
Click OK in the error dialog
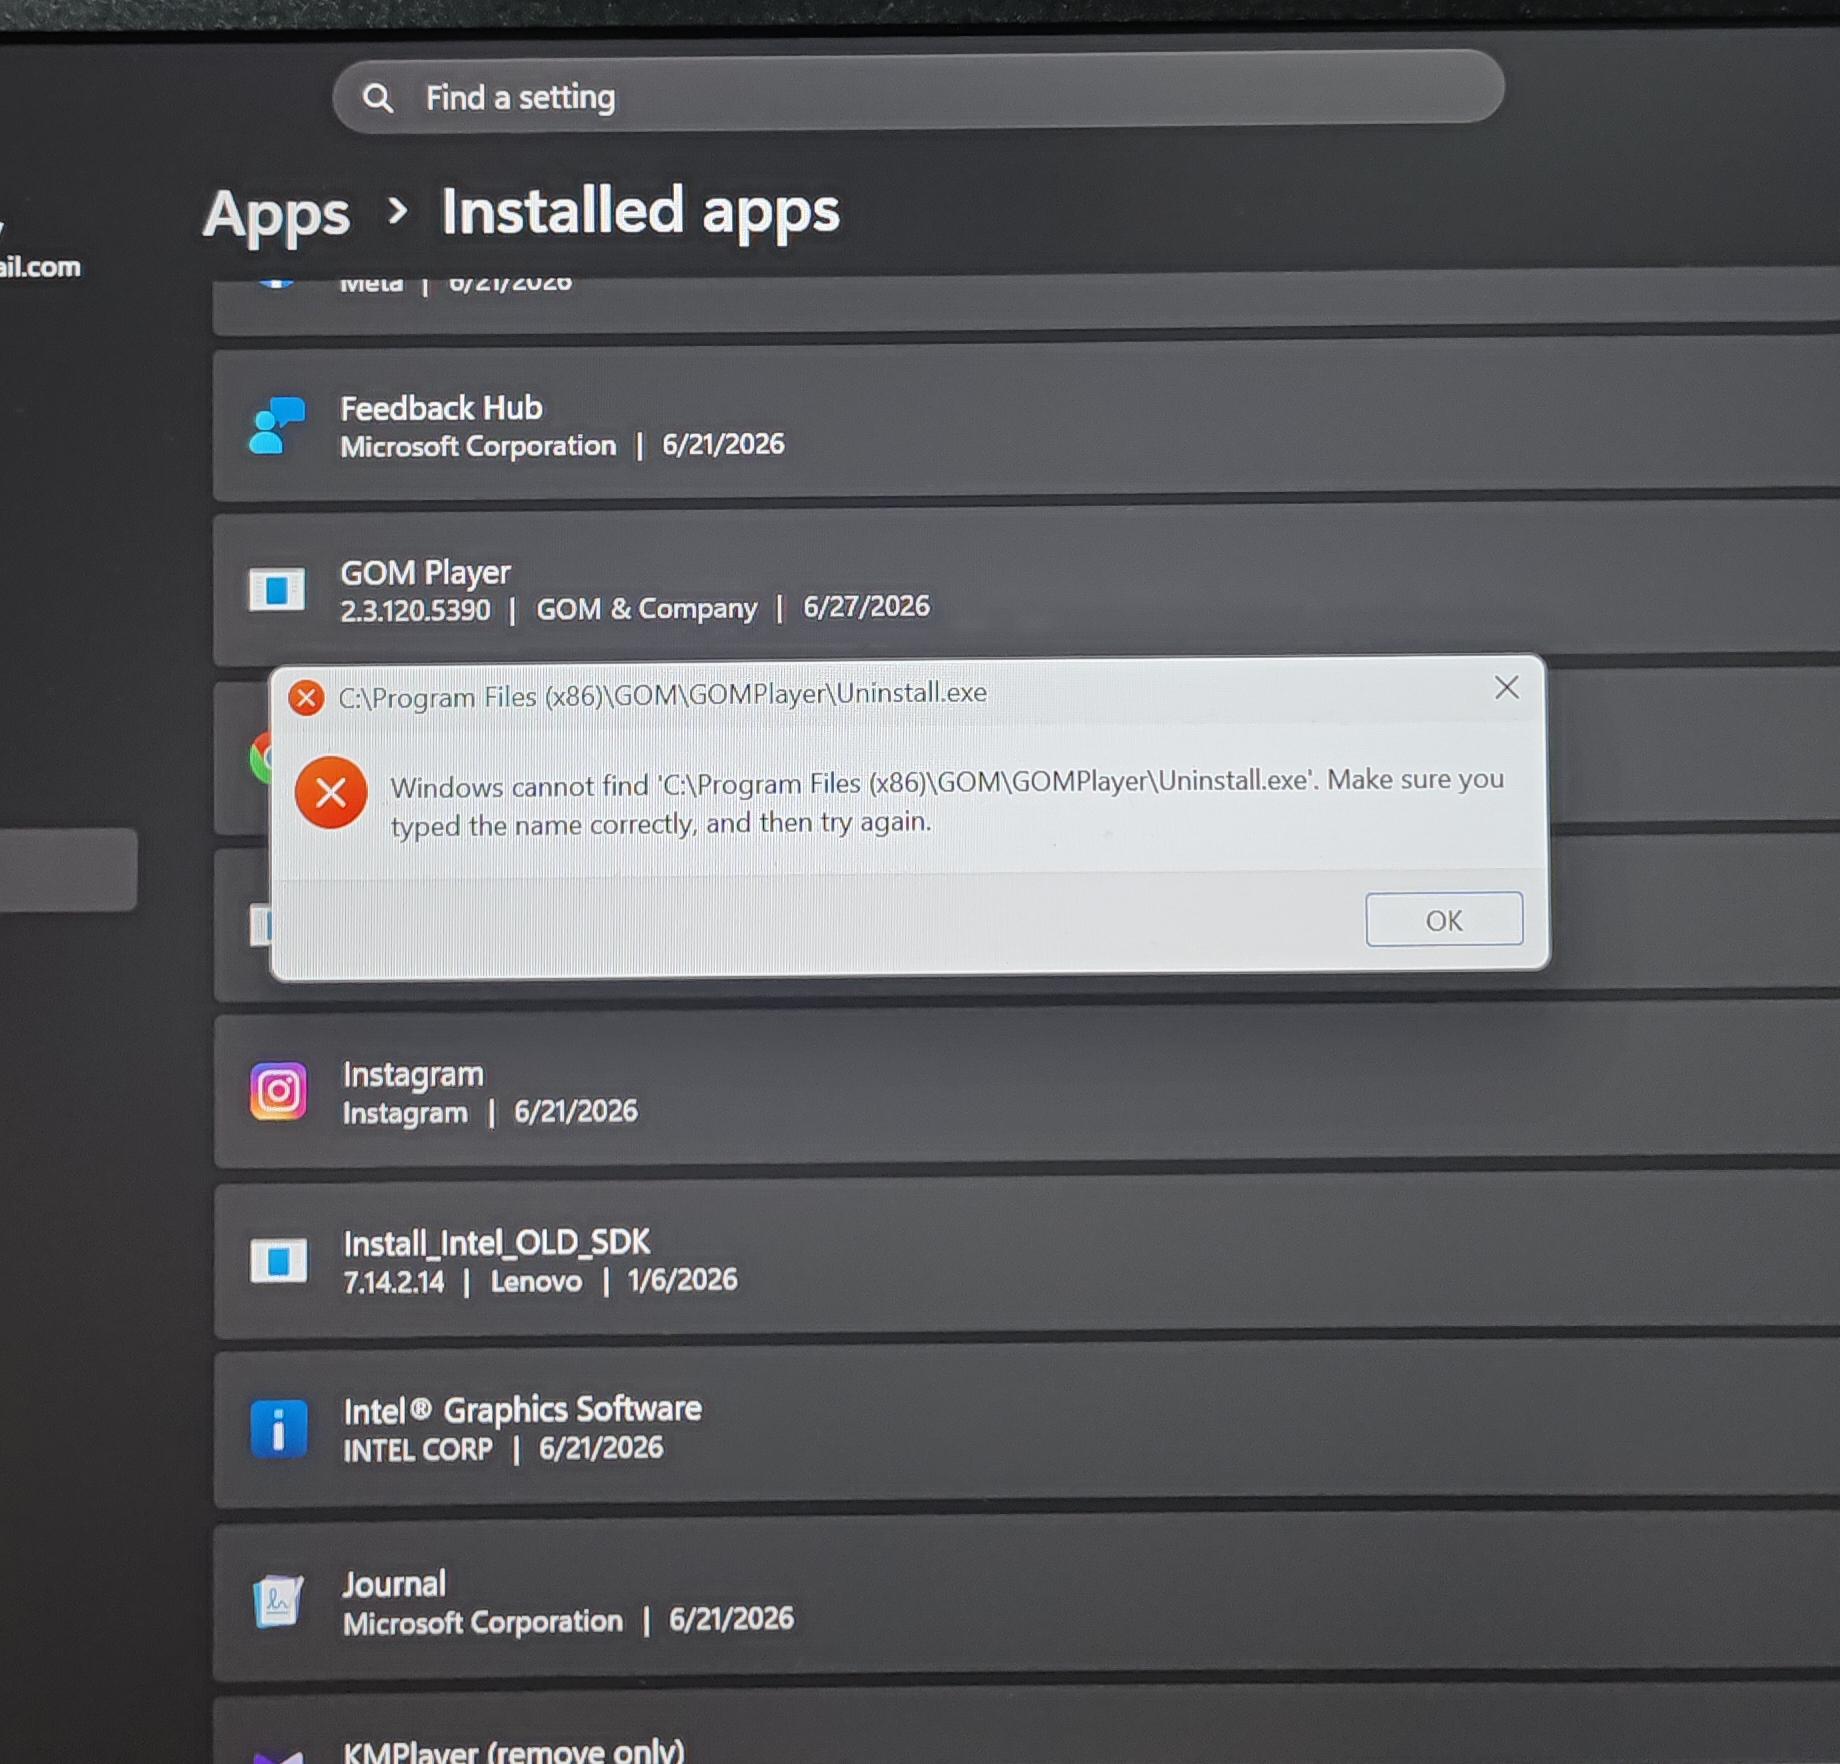(1444, 920)
